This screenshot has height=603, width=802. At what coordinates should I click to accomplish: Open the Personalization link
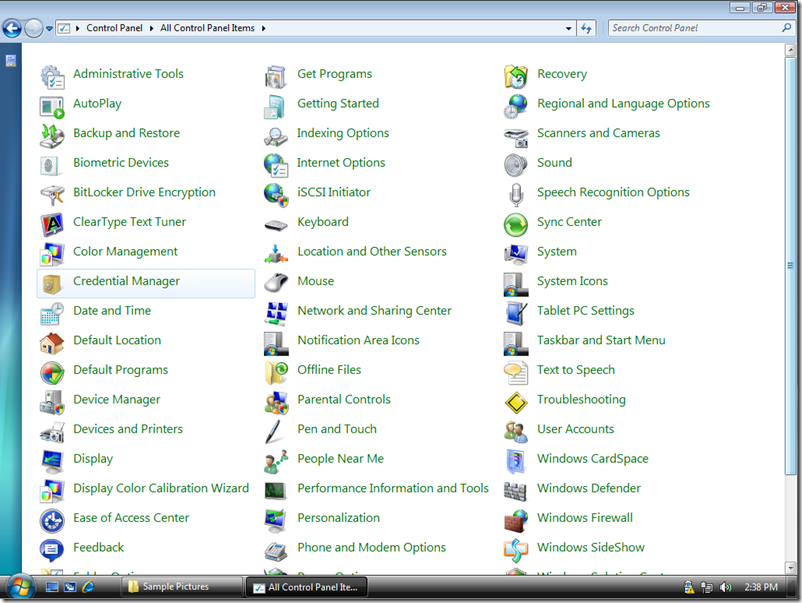[338, 518]
